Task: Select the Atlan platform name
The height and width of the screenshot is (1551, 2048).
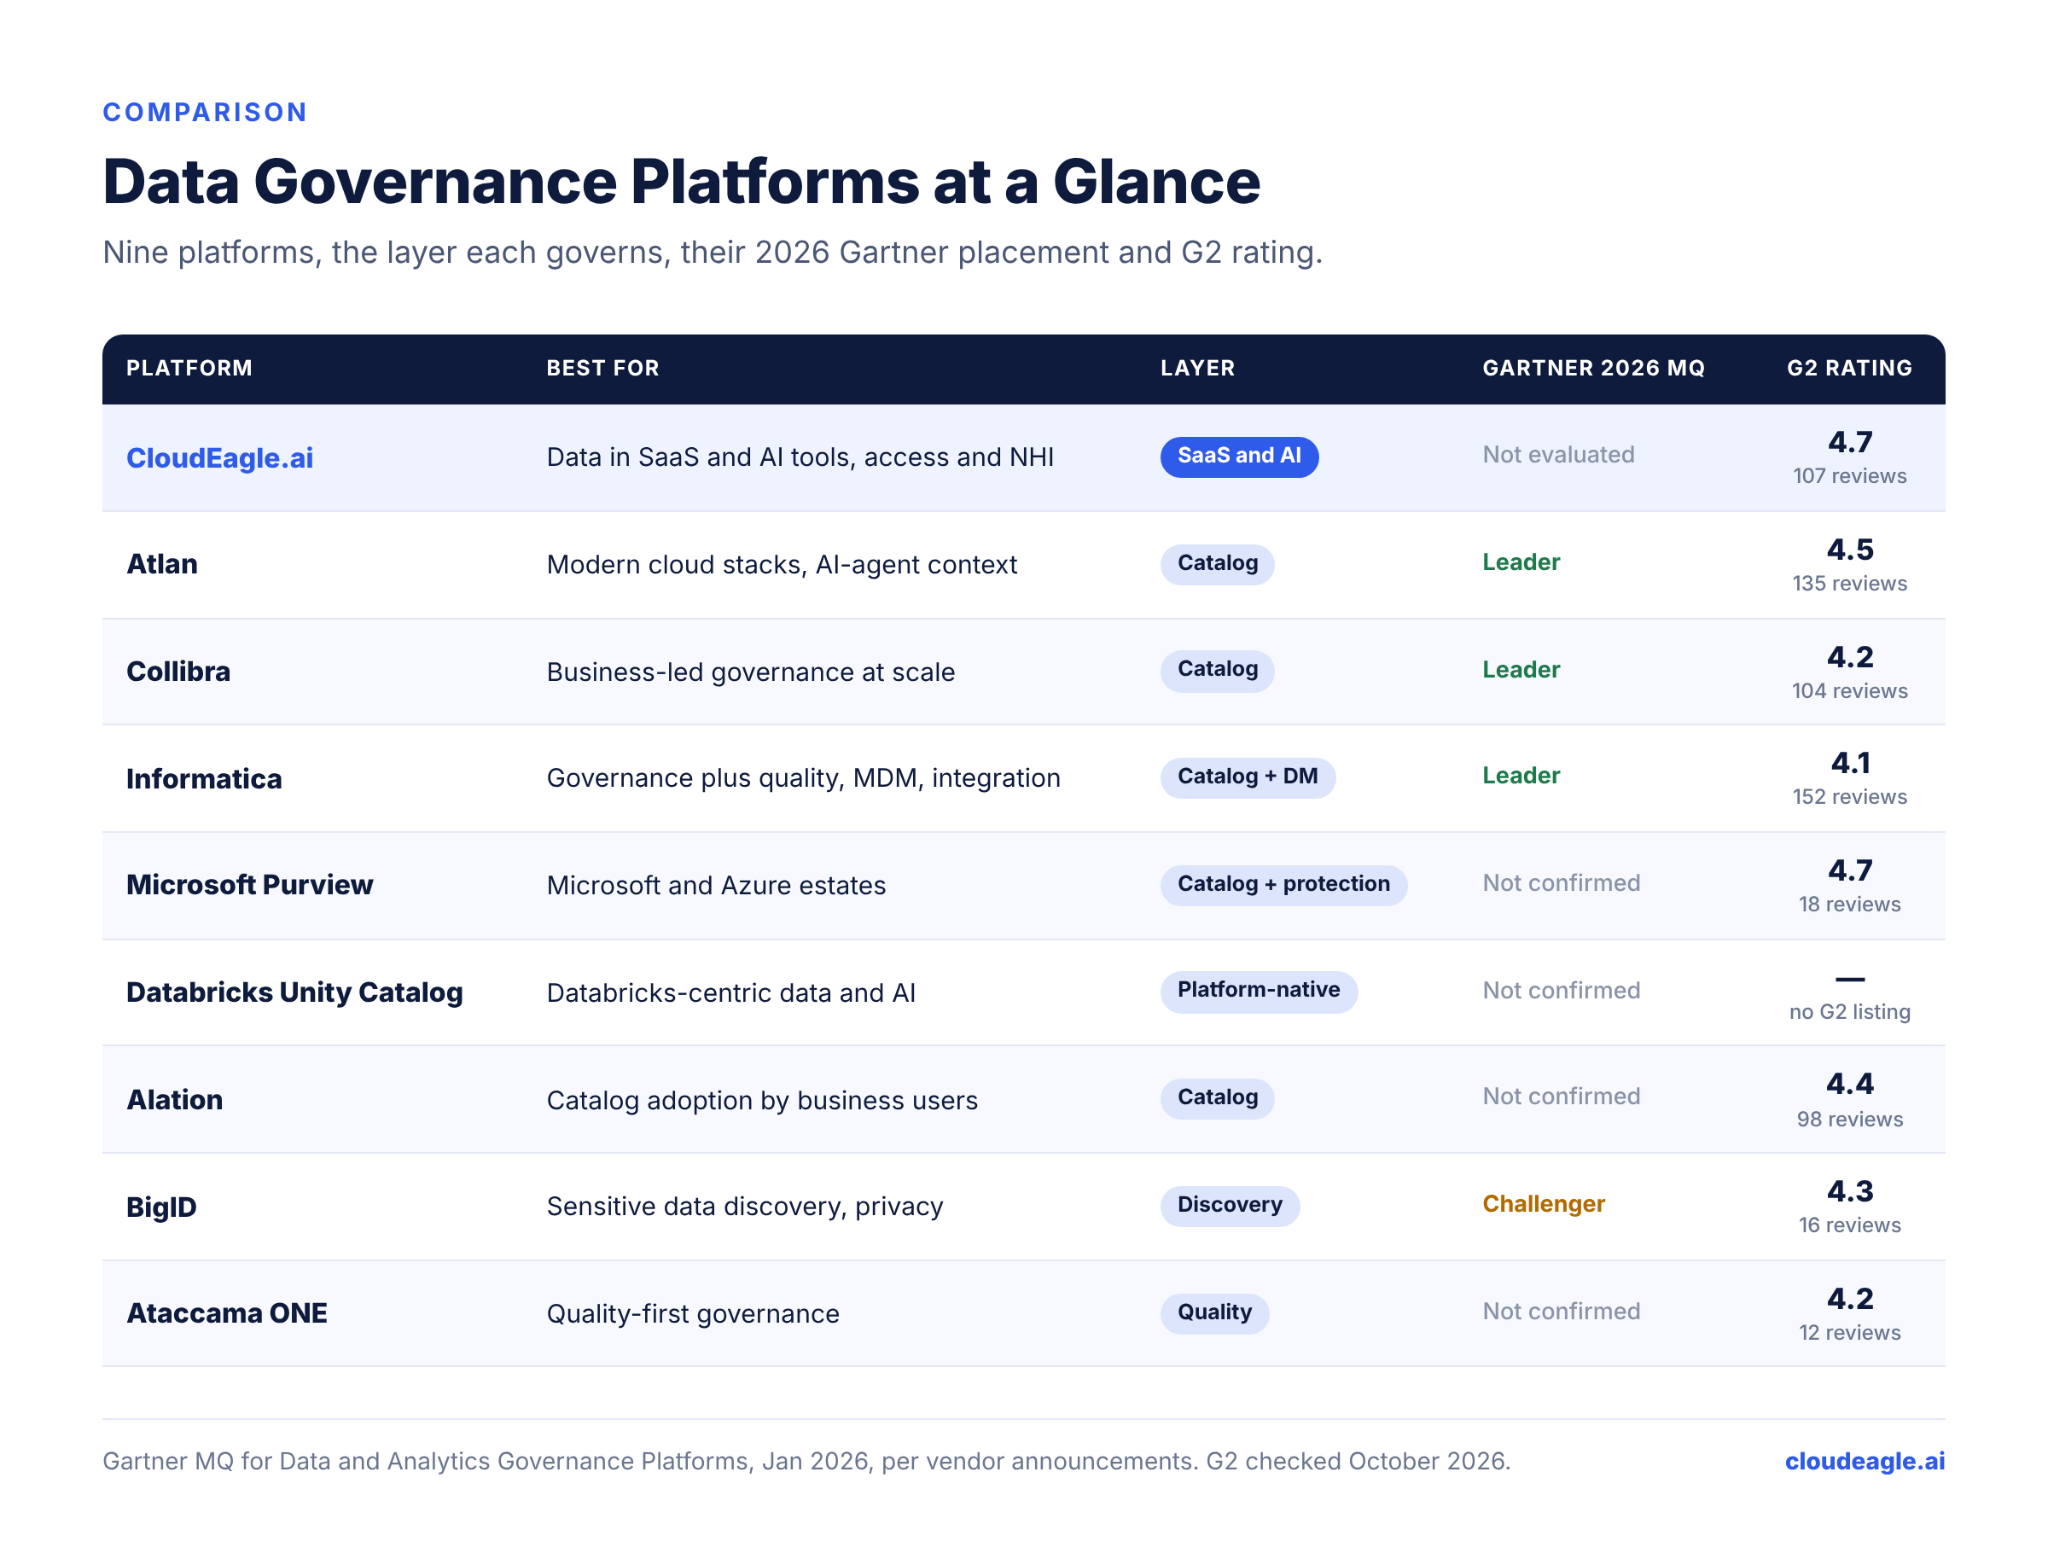Action: click(x=162, y=564)
